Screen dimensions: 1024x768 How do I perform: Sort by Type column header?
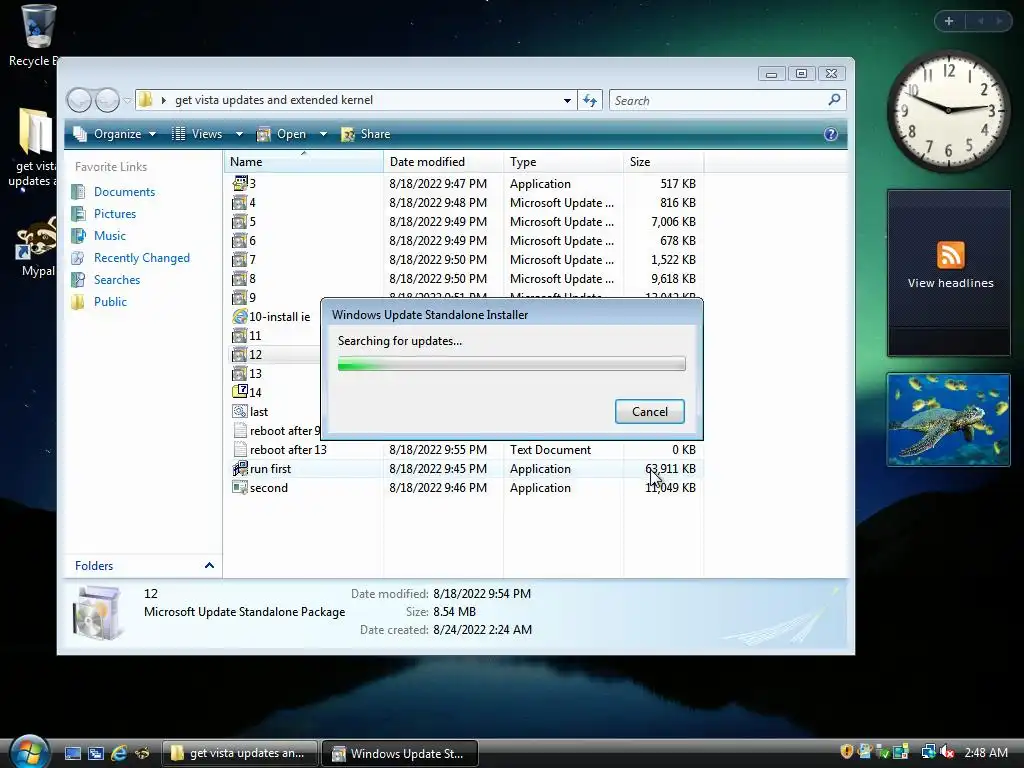pyautogui.click(x=563, y=161)
